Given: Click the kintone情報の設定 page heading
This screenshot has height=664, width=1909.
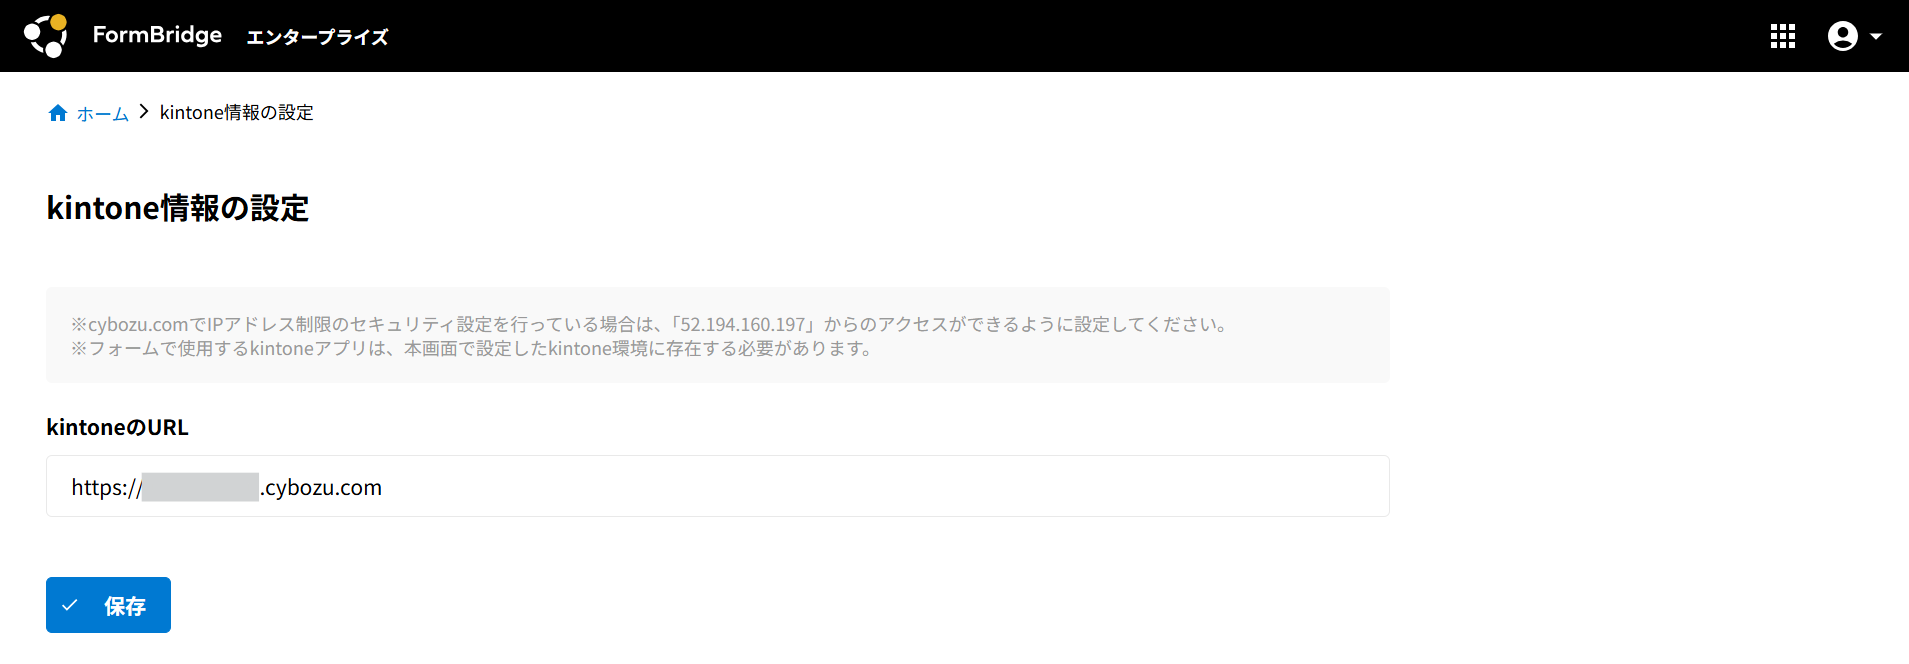Looking at the screenshot, I should point(178,208).
